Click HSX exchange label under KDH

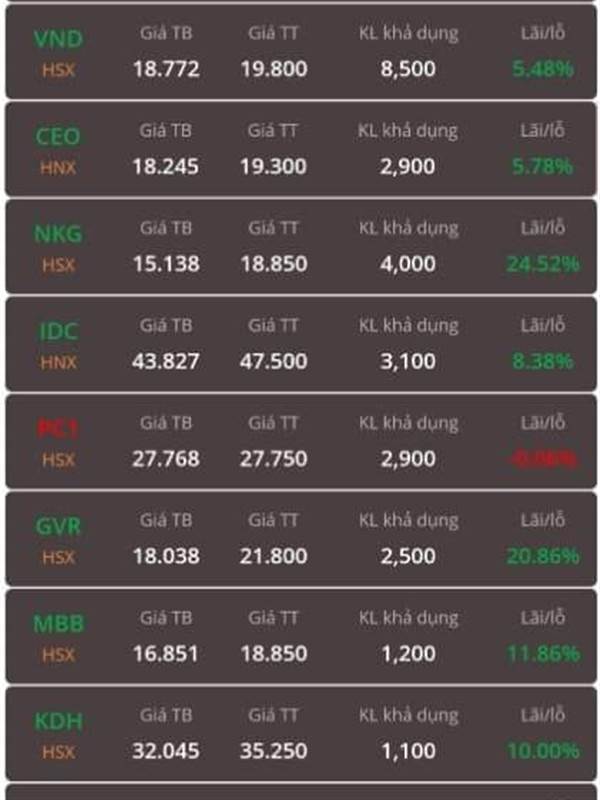[x=58, y=752]
